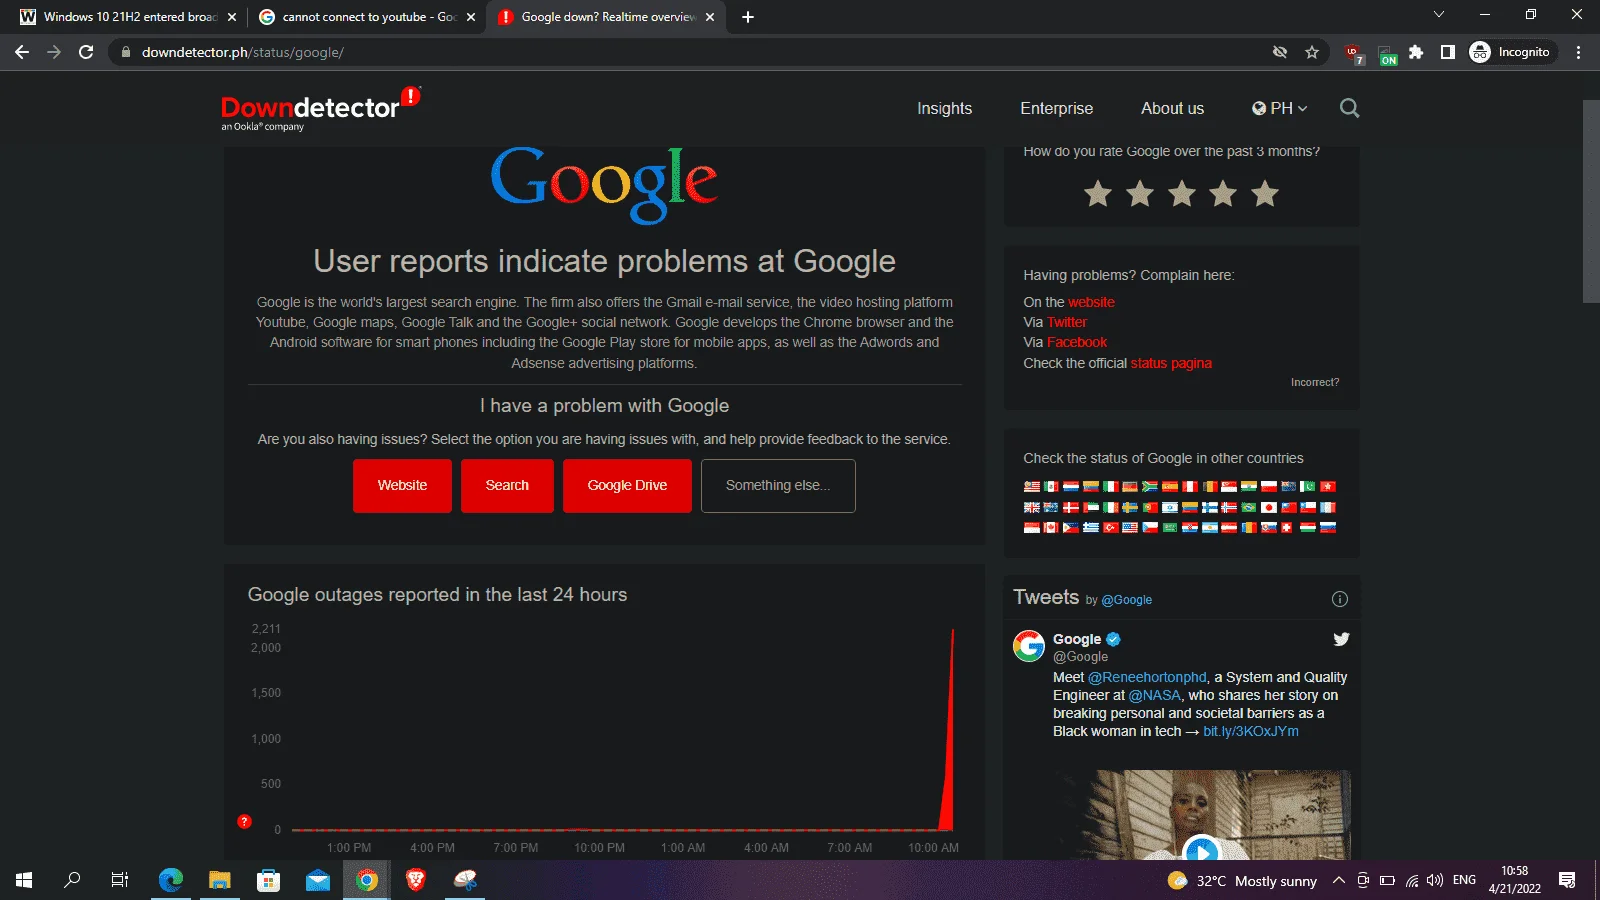Viewport: 1600px width, 900px height.
Task: Open @Google handle in Tweets header
Action: click(1127, 600)
